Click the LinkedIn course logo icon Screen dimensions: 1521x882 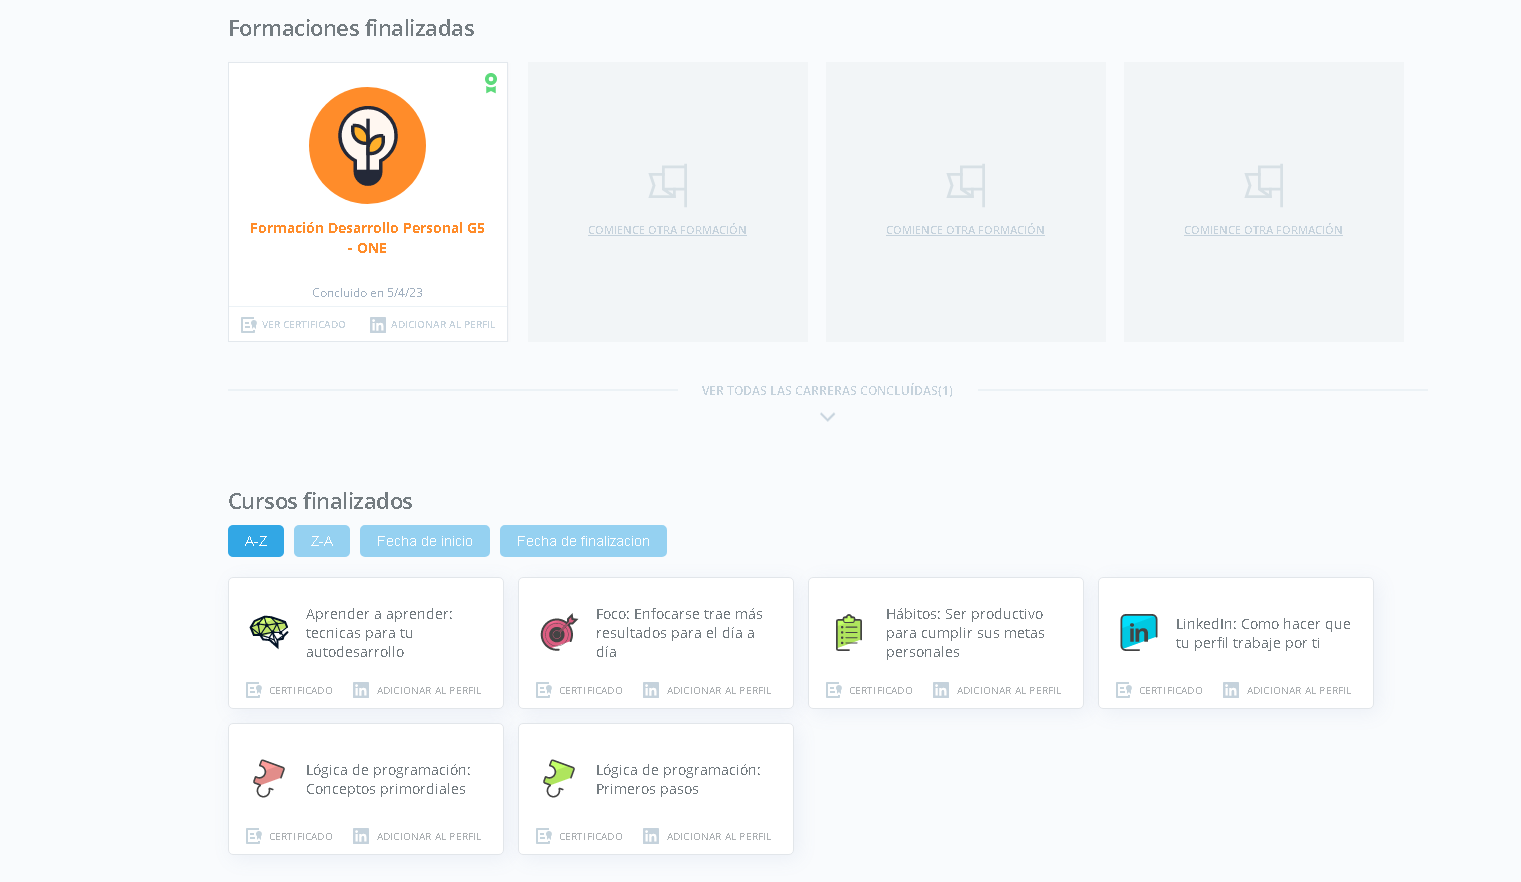[1139, 632]
